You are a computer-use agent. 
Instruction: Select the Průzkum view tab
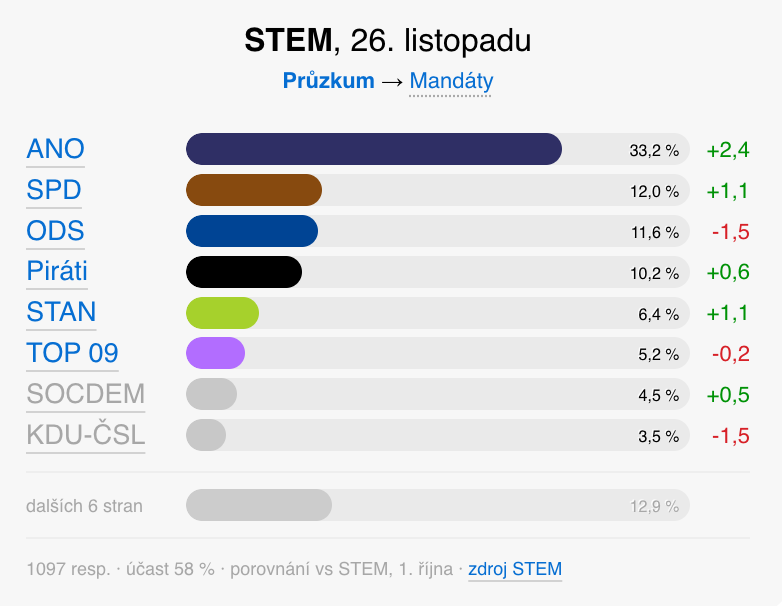[328, 81]
